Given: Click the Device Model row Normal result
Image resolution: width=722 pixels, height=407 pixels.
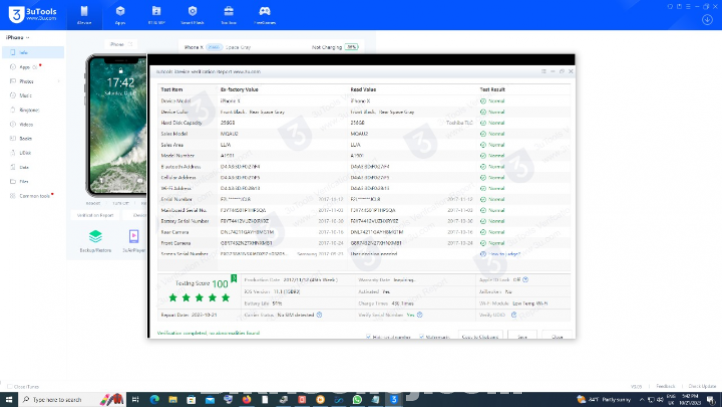Looking at the screenshot, I should click(x=493, y=101).
